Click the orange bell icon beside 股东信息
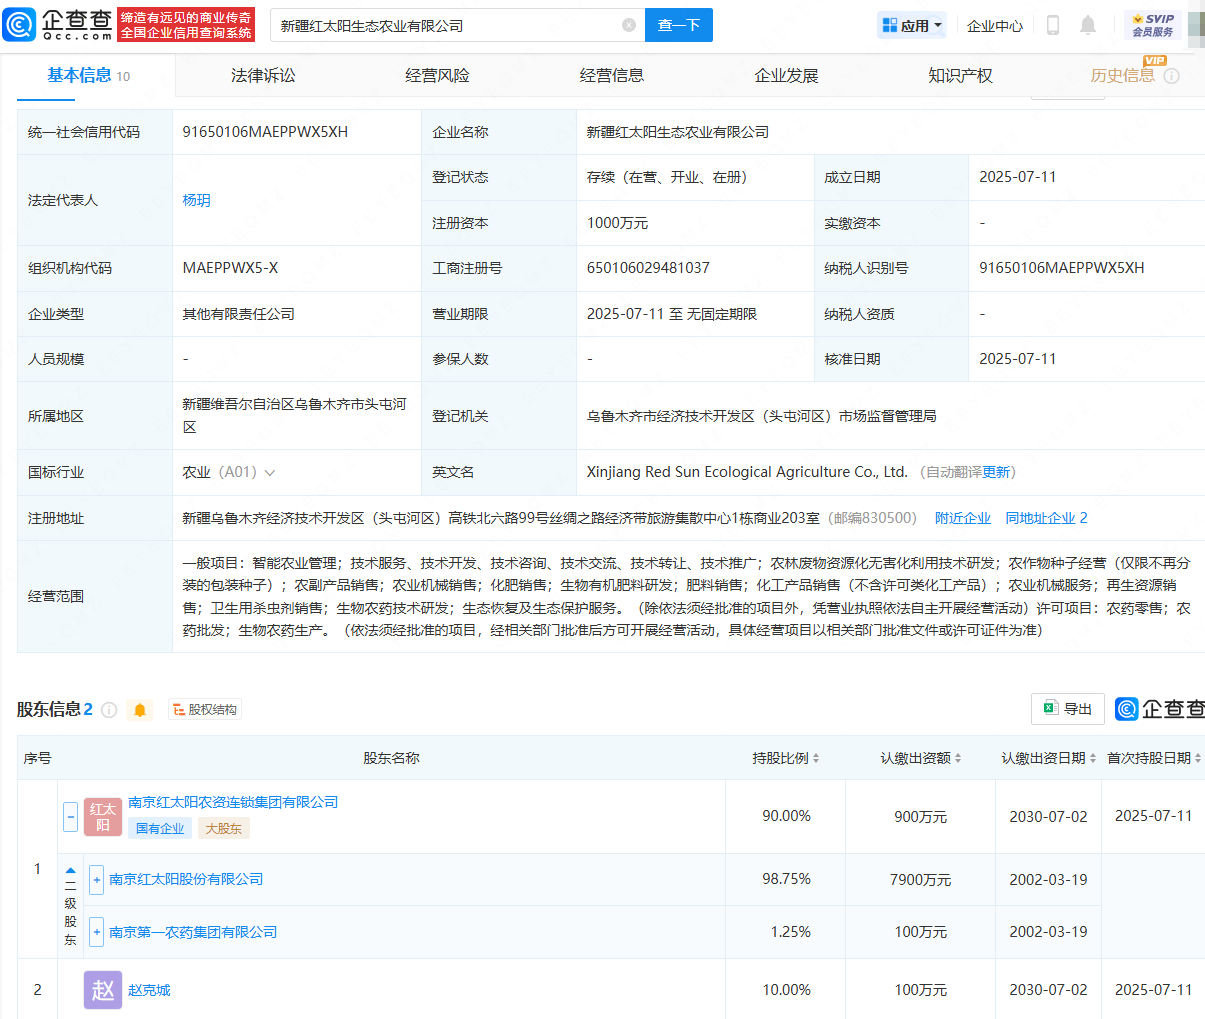Image resolution: width=1205 pixels, height=1019 pixels. click(x=140, y=708)
